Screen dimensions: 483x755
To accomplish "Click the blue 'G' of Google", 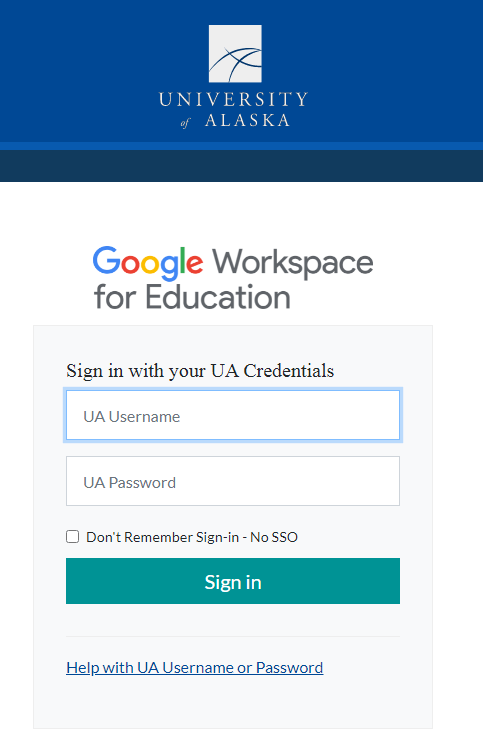I will [x=106, y=260].
